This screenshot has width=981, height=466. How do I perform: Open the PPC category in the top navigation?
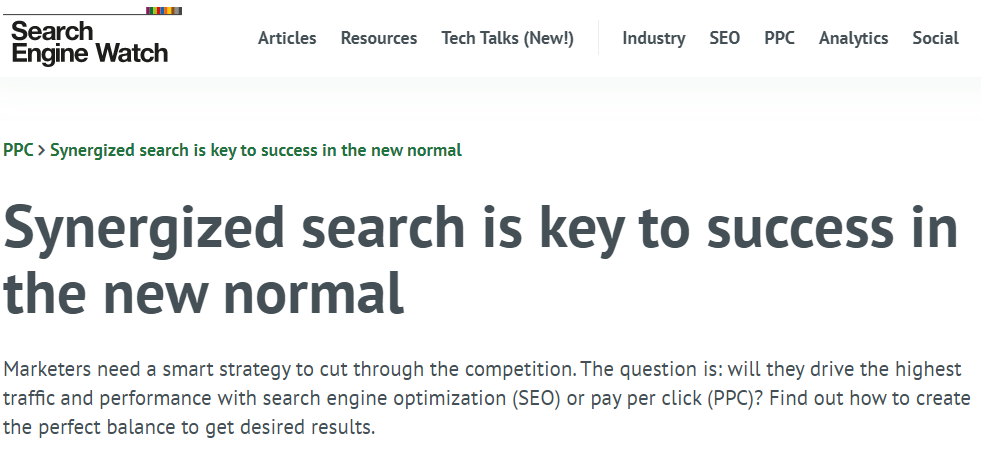coord(780,38)
